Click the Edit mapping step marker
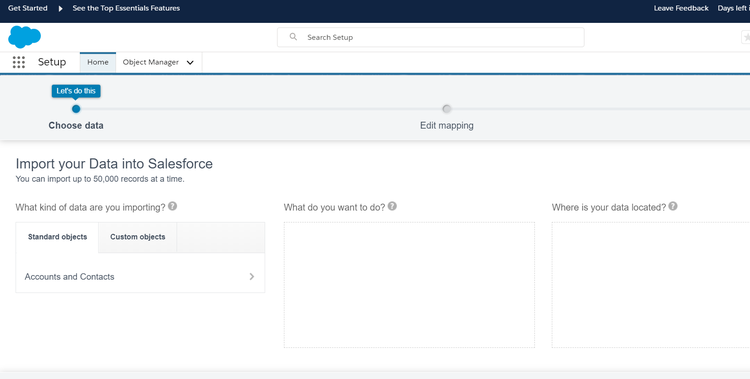The image size is (750, 379). pos(447,109)
